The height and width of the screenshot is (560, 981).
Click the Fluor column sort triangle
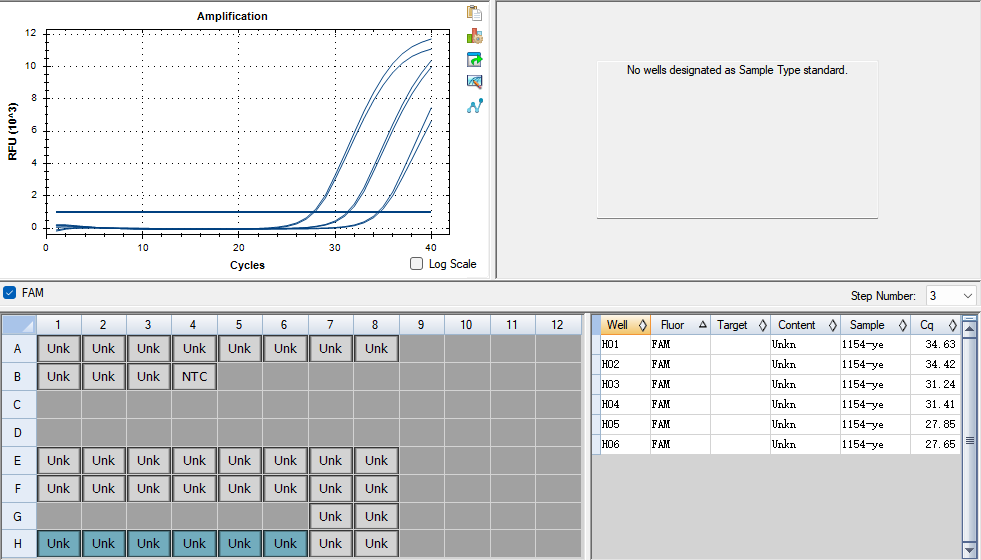pyautogui.click(x=703, y=325)
